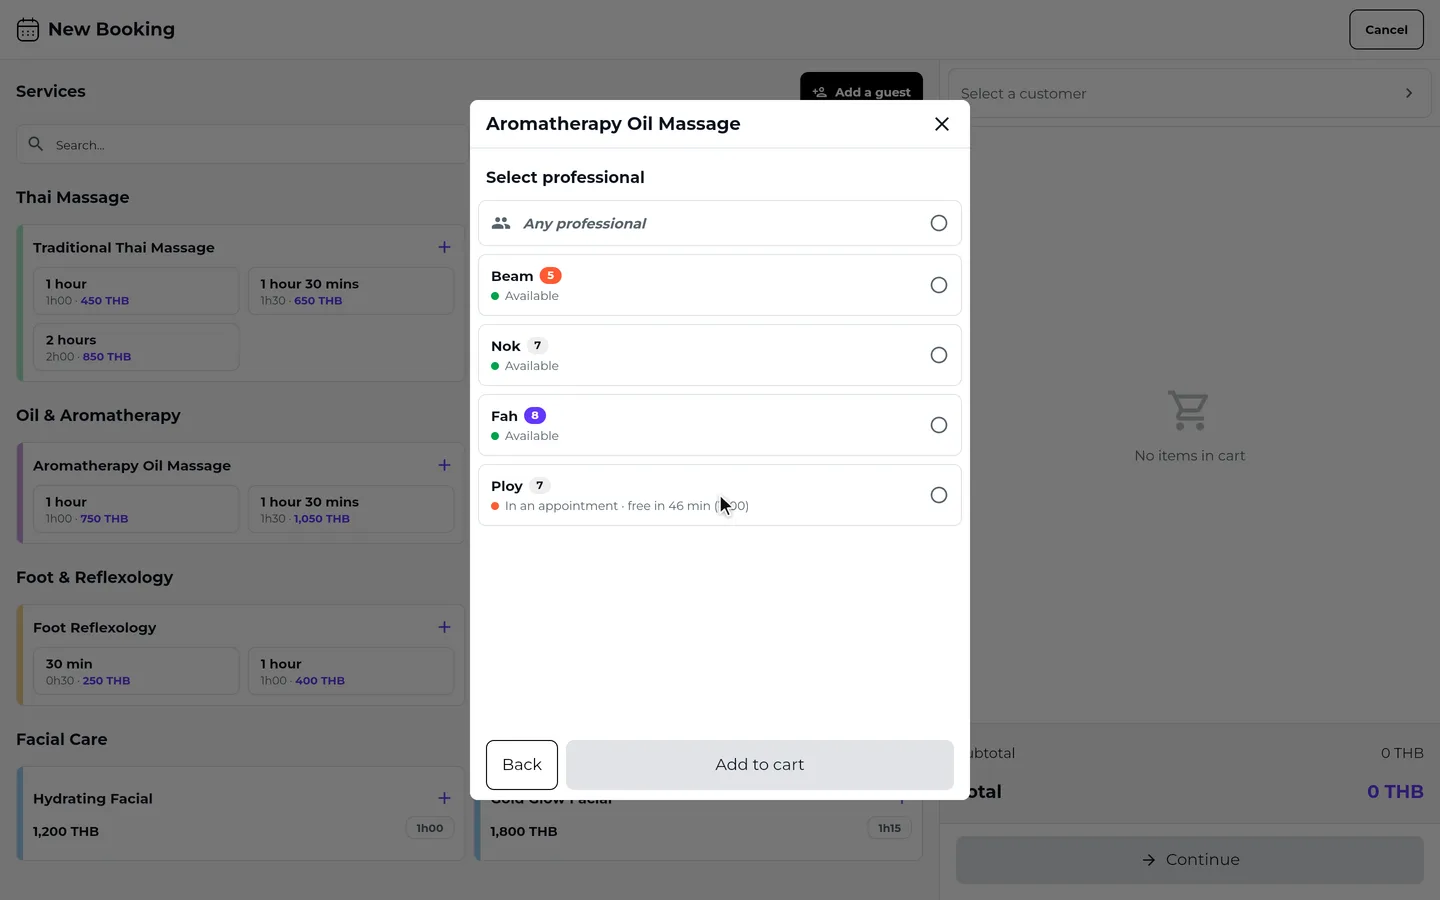
Task: Add Traditional Thai Massage with plus icon
Action: tap(445, 247)
